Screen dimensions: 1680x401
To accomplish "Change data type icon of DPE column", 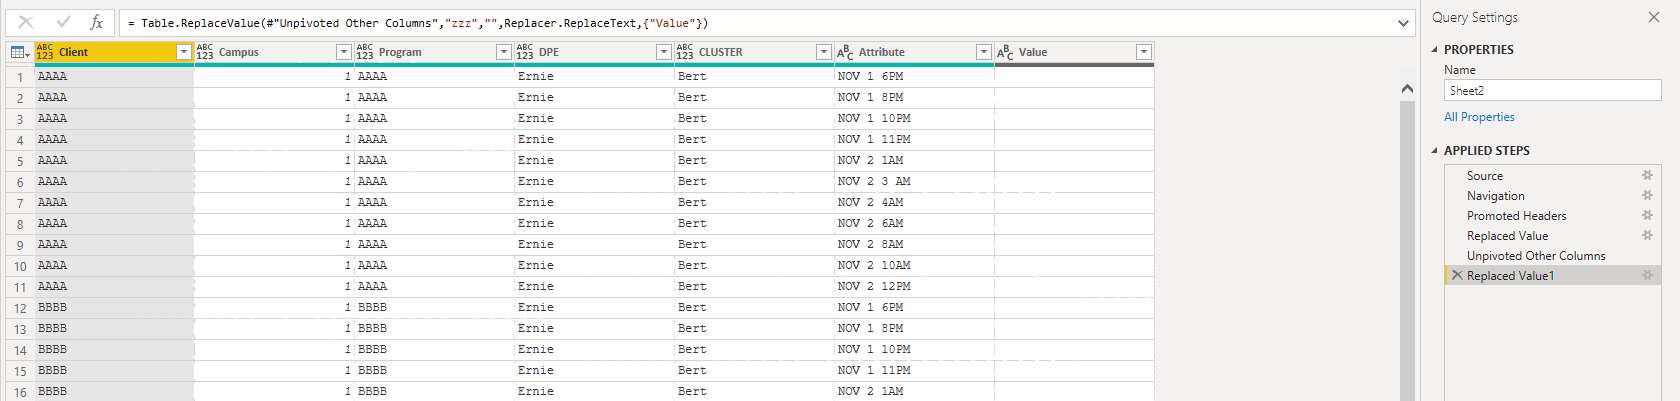I will coord(525,52).
